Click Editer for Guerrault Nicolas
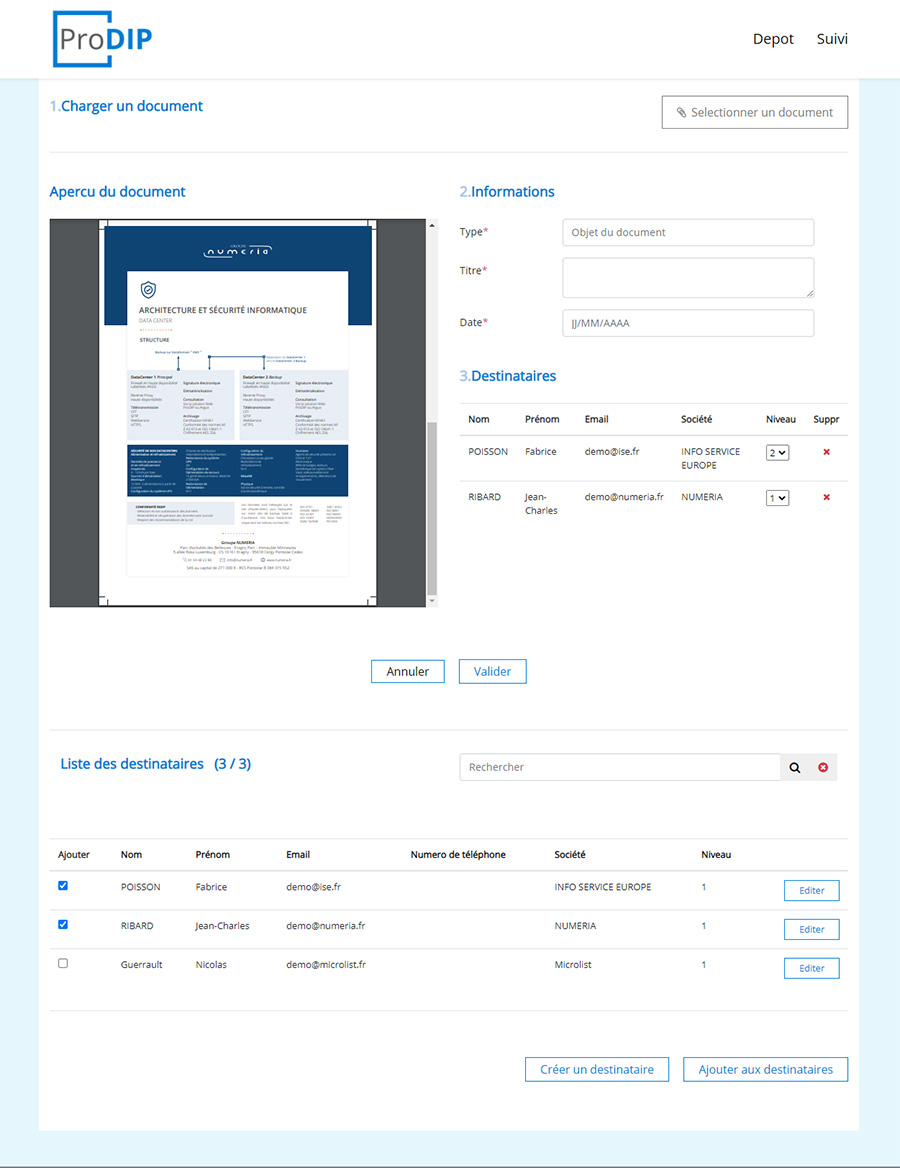The height and width of the screenshot is (1168, 900). tap(811, 968)
